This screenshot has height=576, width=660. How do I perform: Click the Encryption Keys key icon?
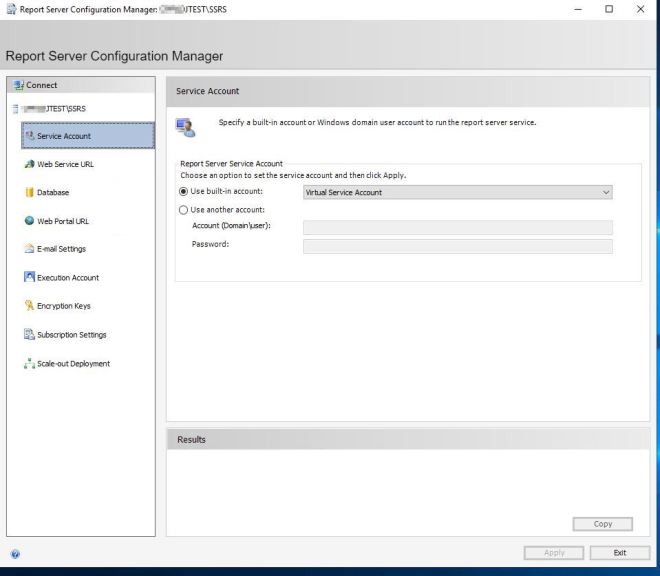pos(28,306)
